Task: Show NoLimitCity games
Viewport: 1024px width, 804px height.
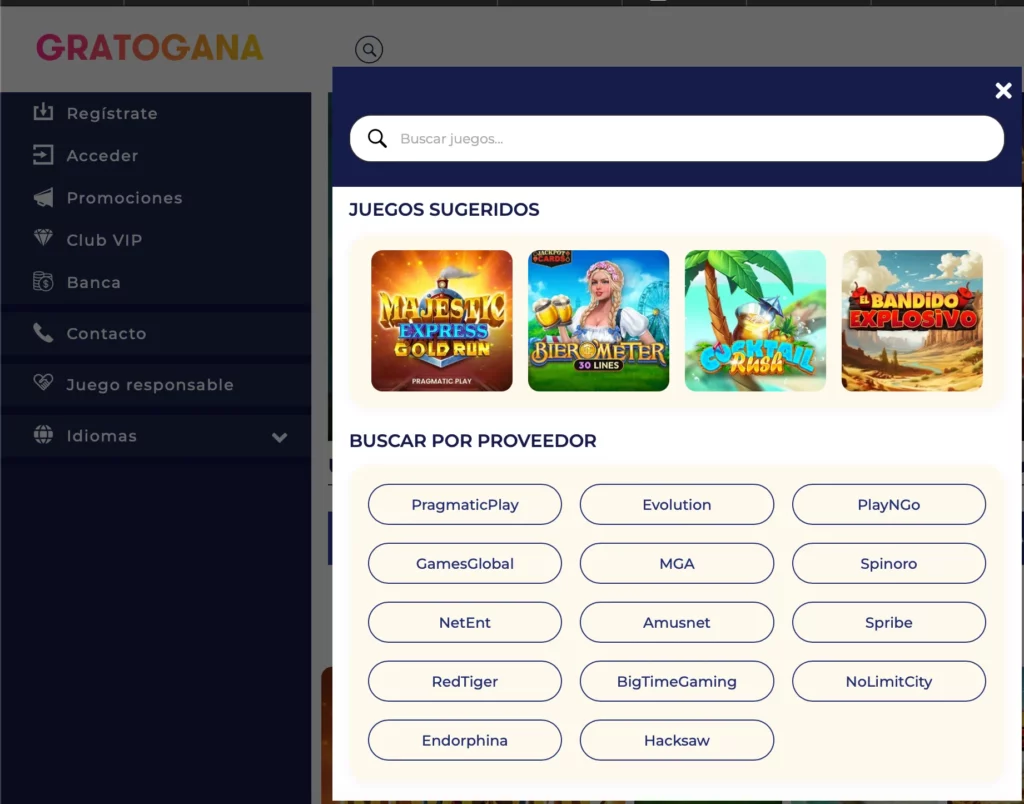Action: (x=888, y=681)
